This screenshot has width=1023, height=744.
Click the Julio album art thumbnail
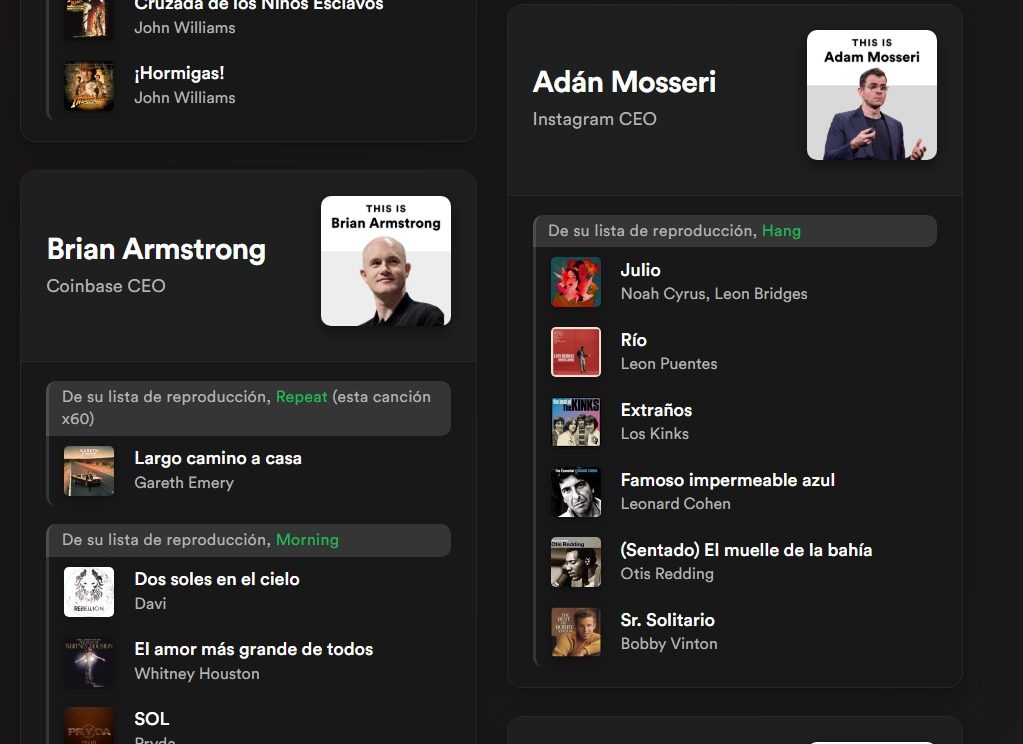[x=575, y=282]
